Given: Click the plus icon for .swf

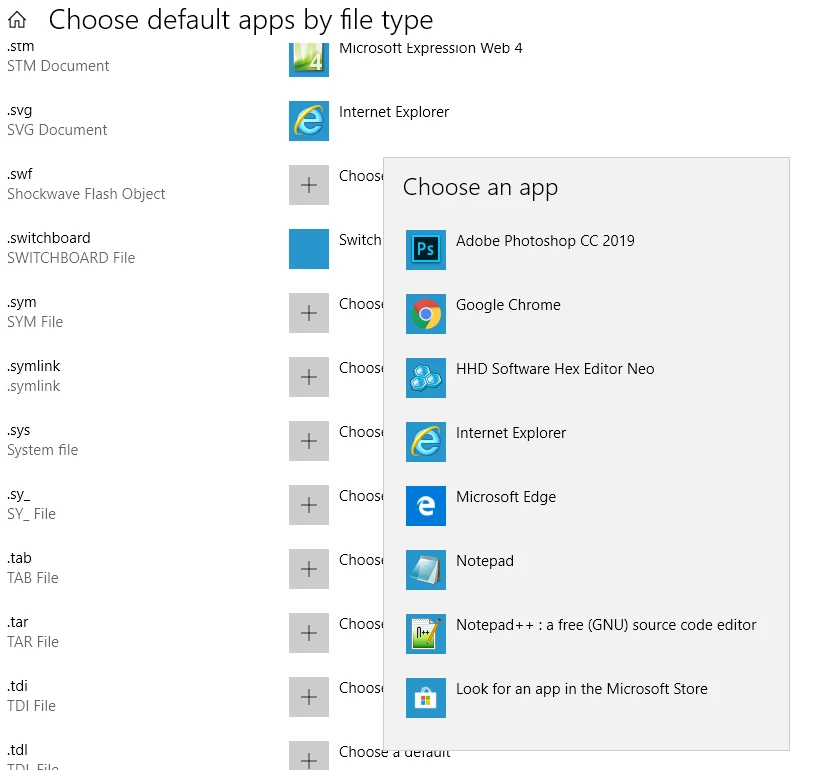Looking at the screenshot, I should tap(309, 185).
